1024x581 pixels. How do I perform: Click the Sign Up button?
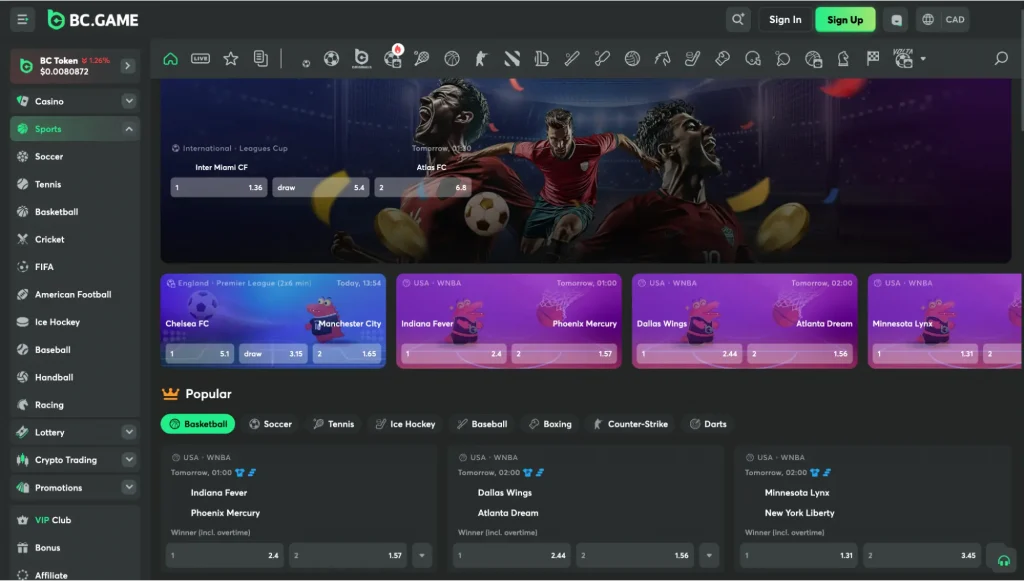pyautogui.click(x=845, y=20)
